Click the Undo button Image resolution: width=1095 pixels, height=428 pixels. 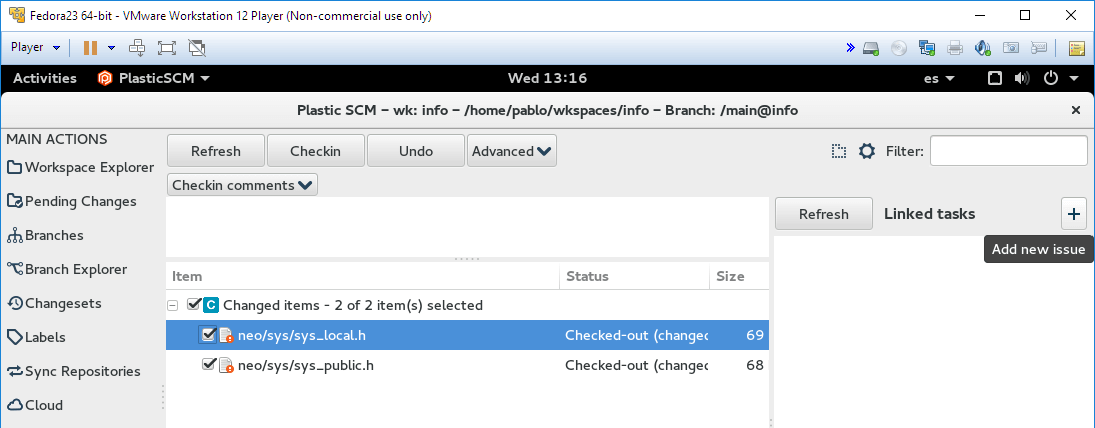pyautogui.click(x=416, y=151)
